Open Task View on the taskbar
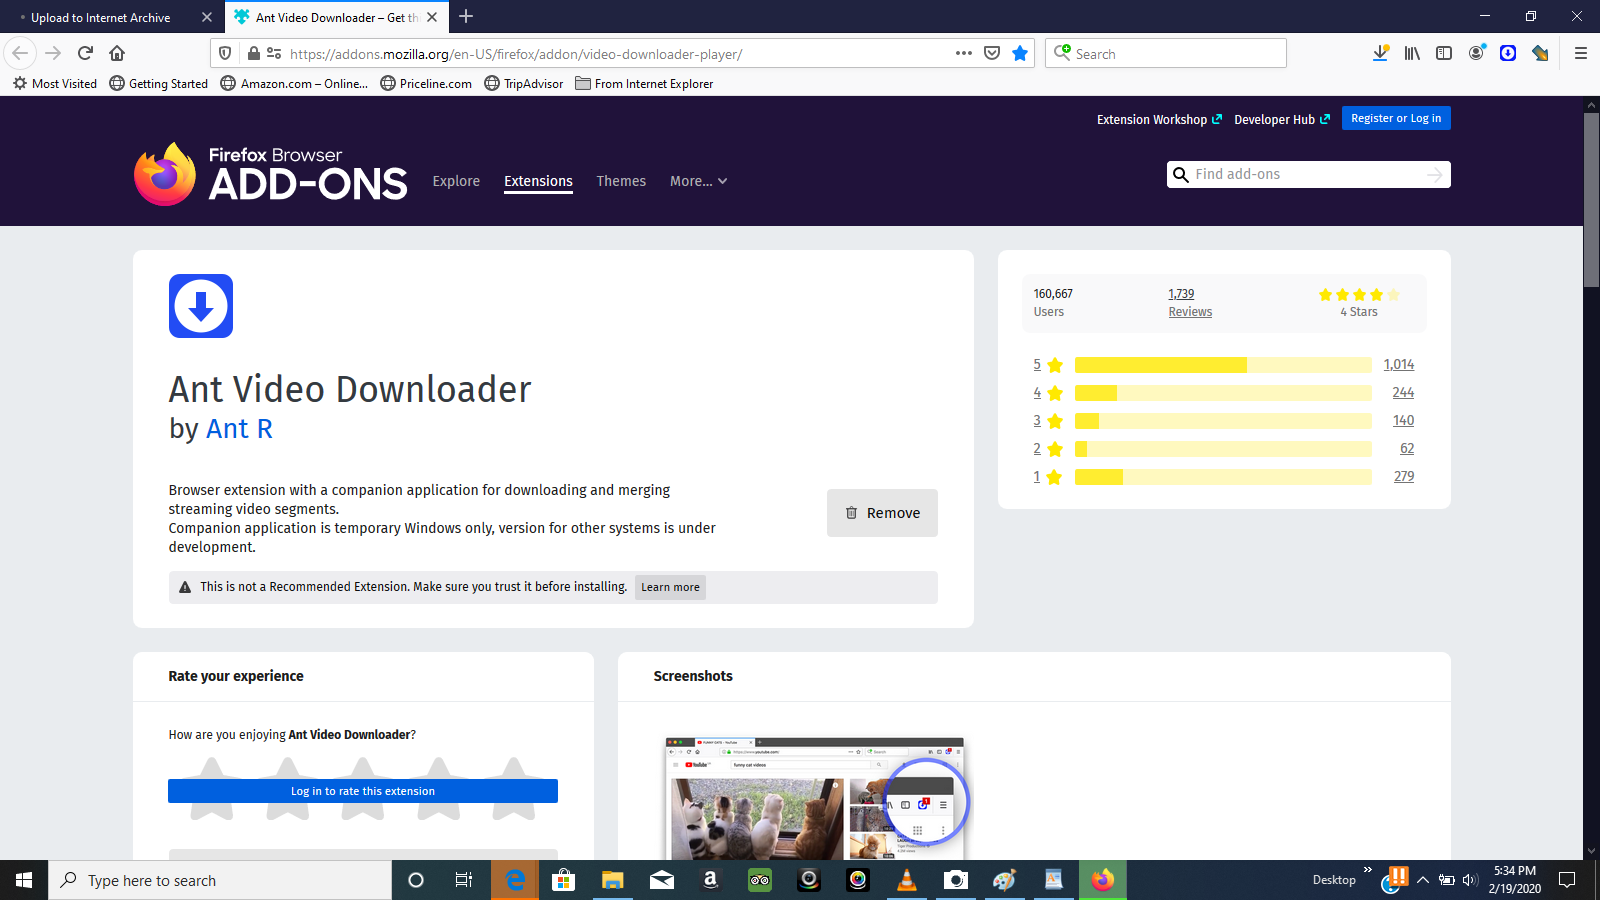 (x=464, y=880)
